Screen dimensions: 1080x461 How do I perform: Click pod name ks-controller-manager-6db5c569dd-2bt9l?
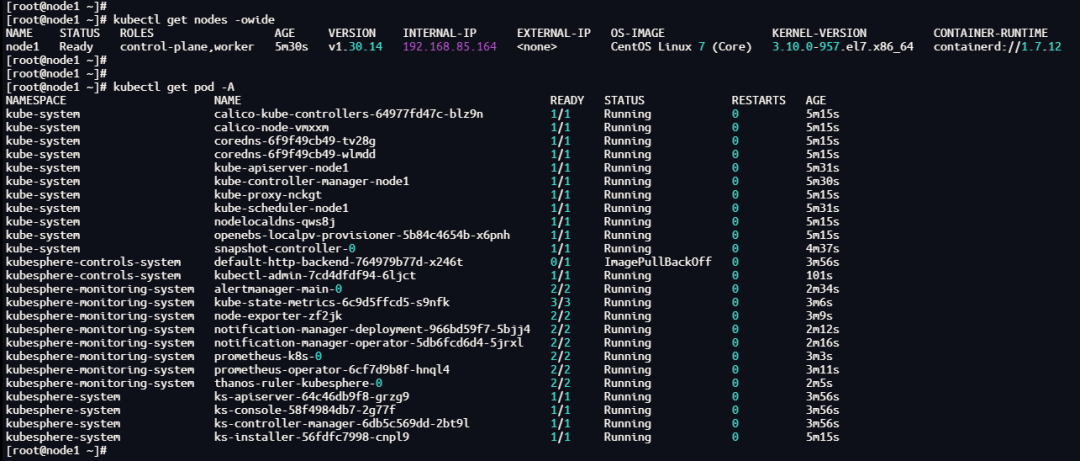coord(342,423)
